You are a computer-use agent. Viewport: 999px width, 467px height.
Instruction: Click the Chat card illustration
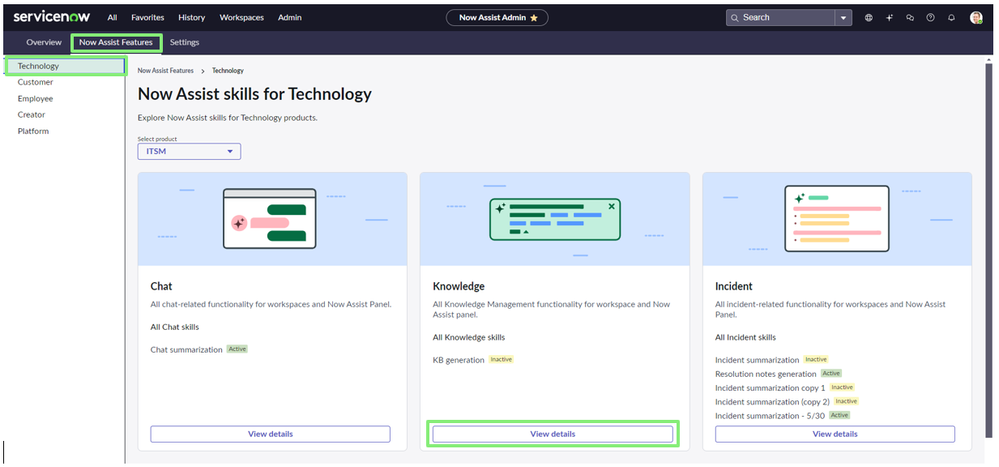click(x=272, y=219)
